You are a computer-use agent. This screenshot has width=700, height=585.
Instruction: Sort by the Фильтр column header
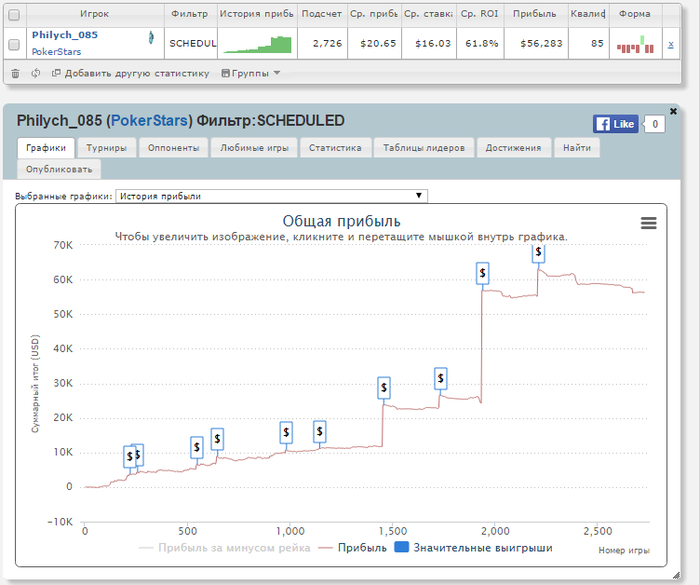pos(190,14)
